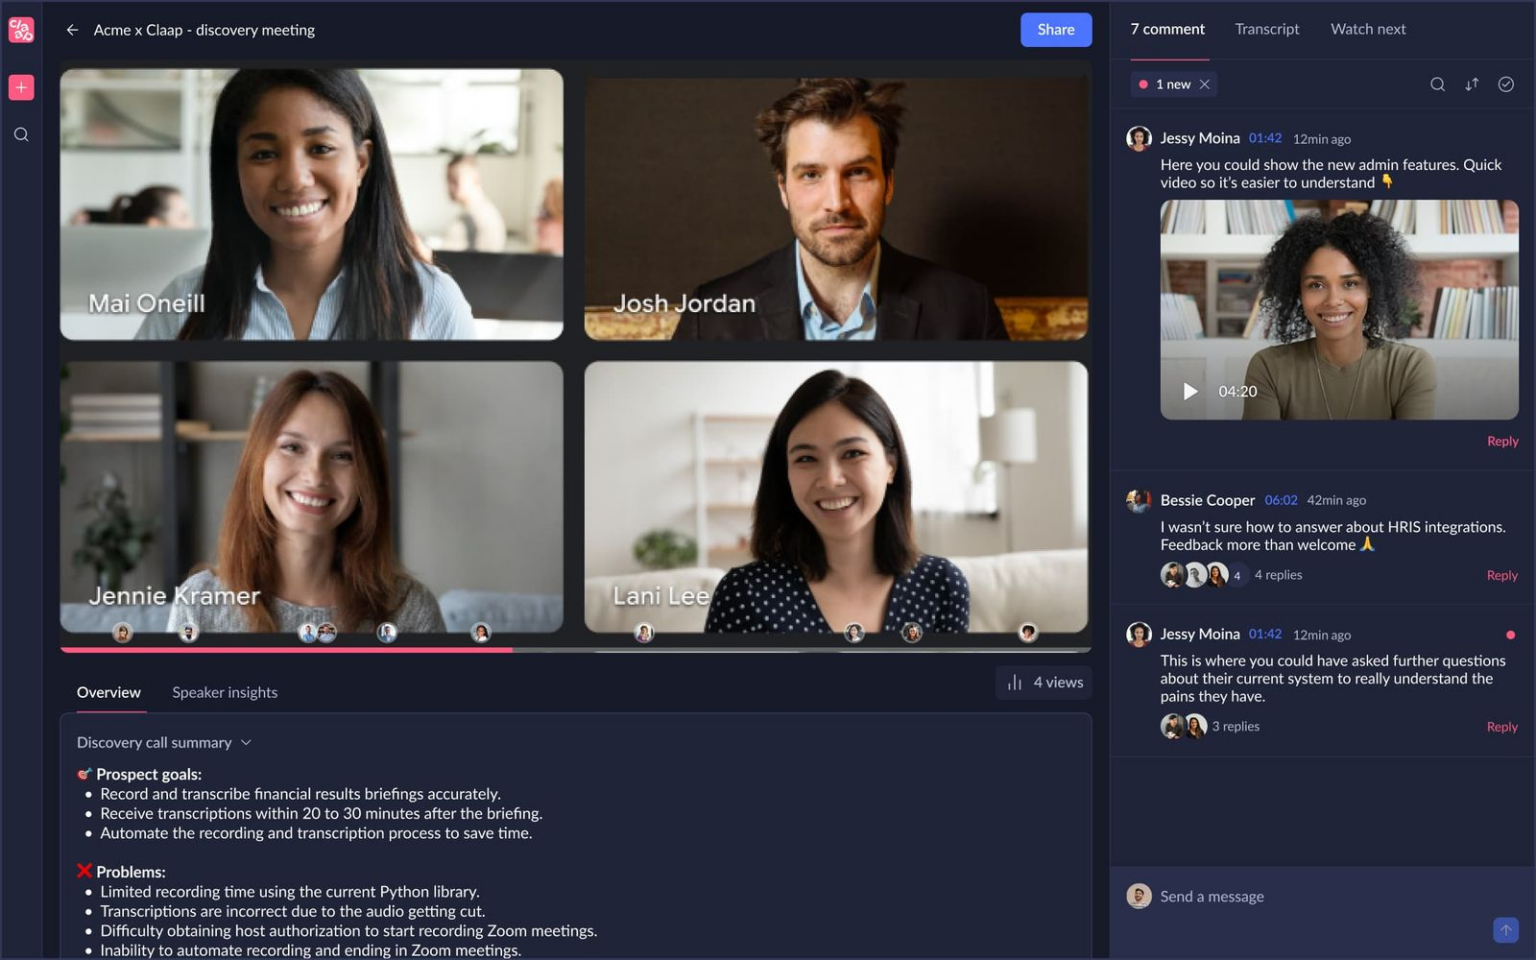The width and height of the screenshot is (1536, 960).
Task: Switch to the Transcript tab
Action: click(x=1266, y=29)
